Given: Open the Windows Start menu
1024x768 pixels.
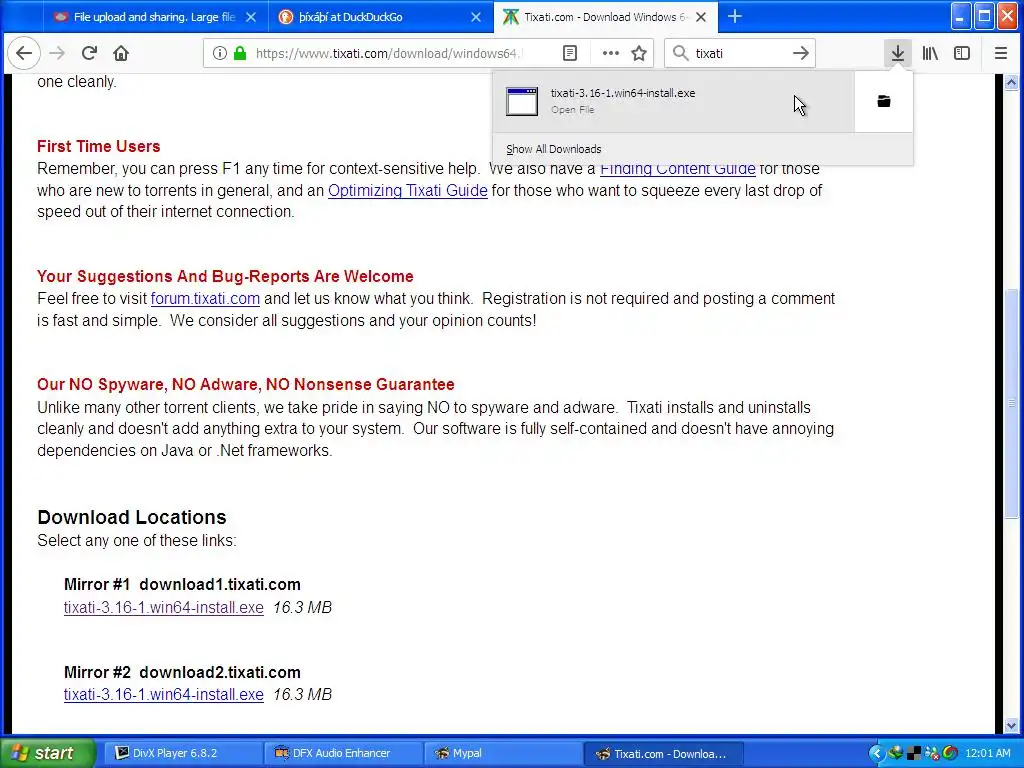Looking at the screenshot, I should [x=47, y=753].
